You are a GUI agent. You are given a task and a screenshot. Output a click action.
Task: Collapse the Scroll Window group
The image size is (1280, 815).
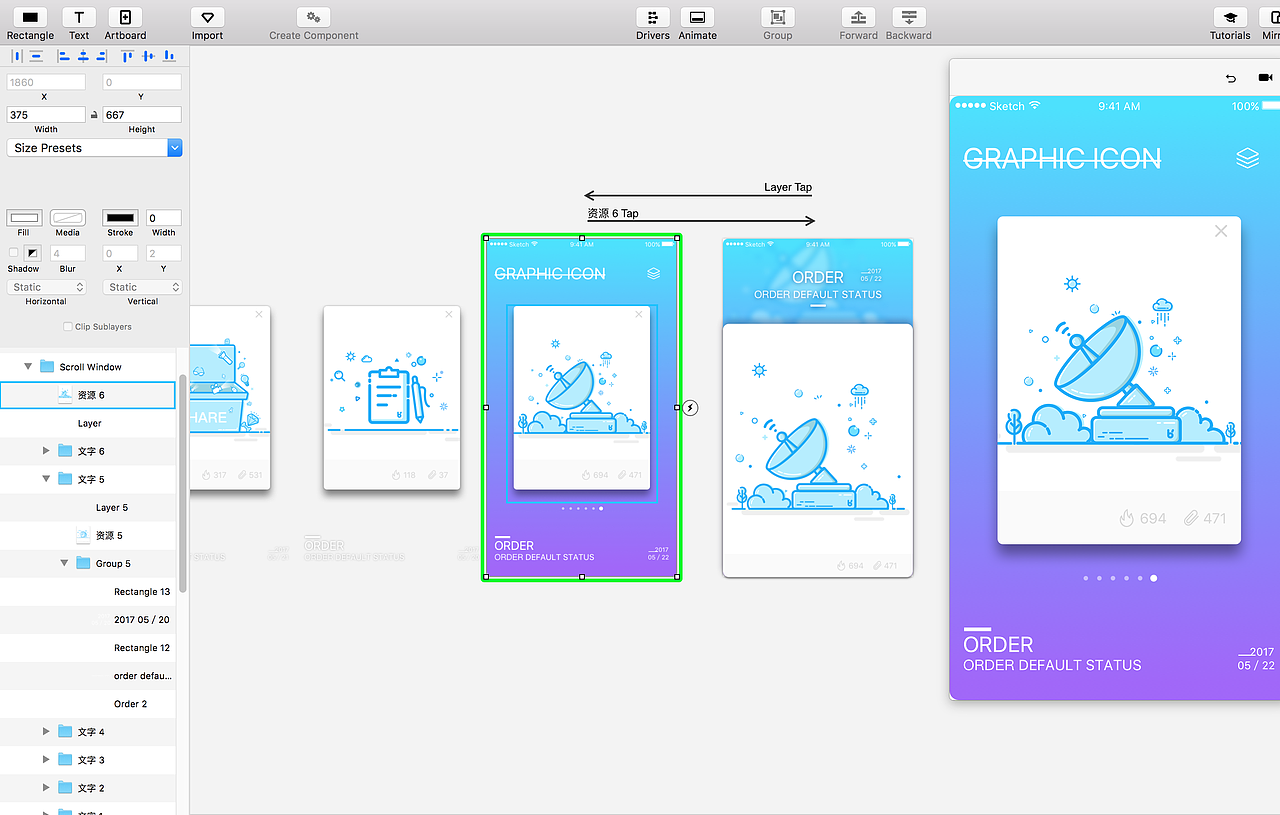pyautogui.click(x=28, y=367)
